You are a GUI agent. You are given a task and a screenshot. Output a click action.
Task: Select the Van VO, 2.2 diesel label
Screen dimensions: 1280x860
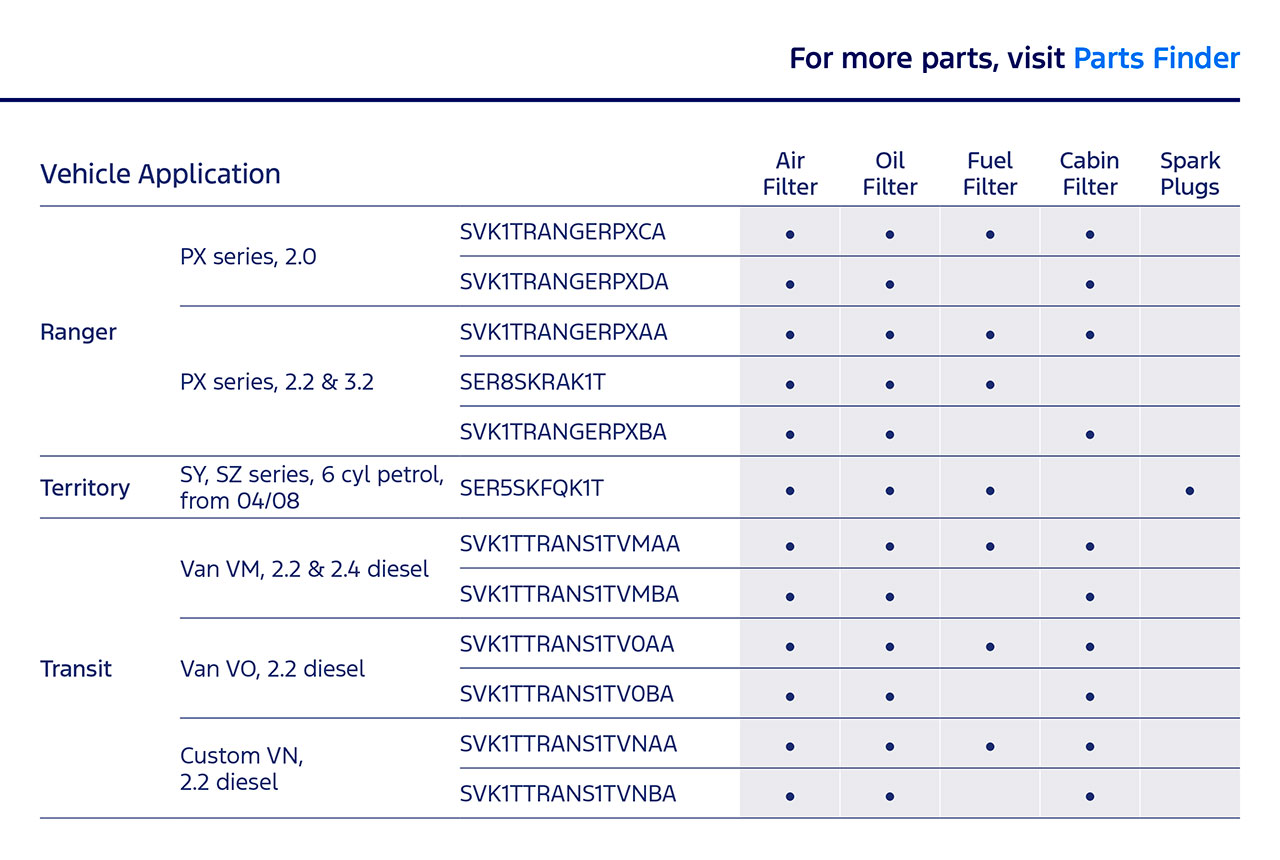(272, 669)
